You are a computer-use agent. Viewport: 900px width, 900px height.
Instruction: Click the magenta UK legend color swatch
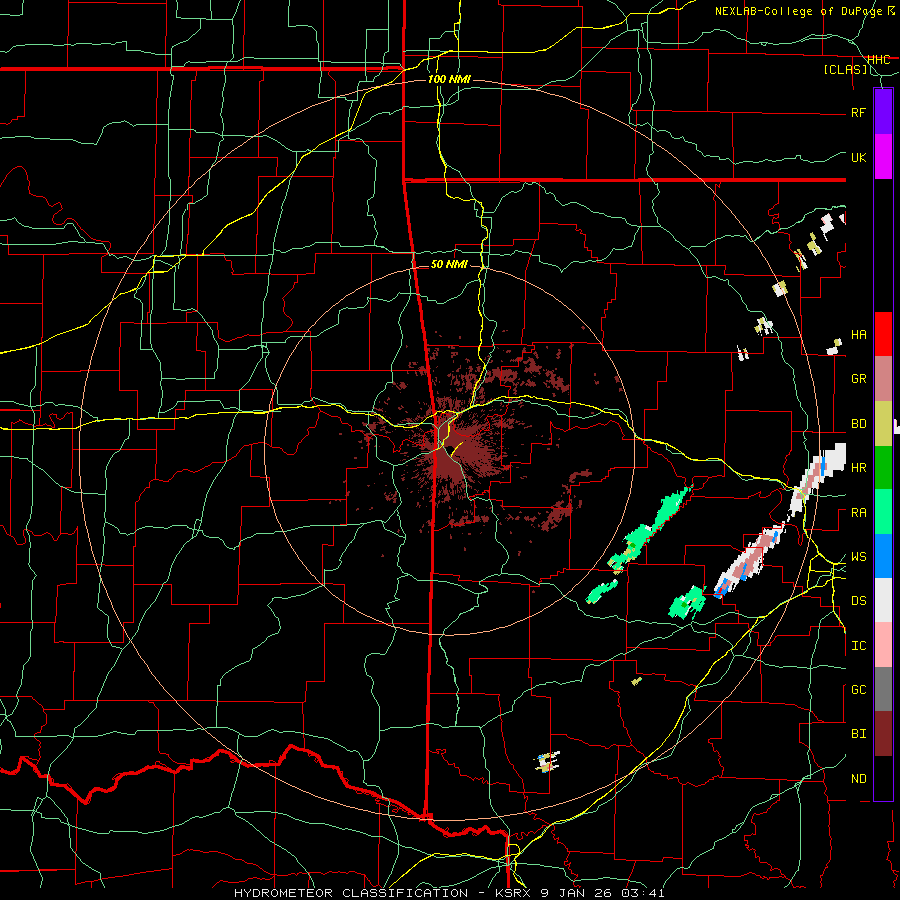click(883, 157)
